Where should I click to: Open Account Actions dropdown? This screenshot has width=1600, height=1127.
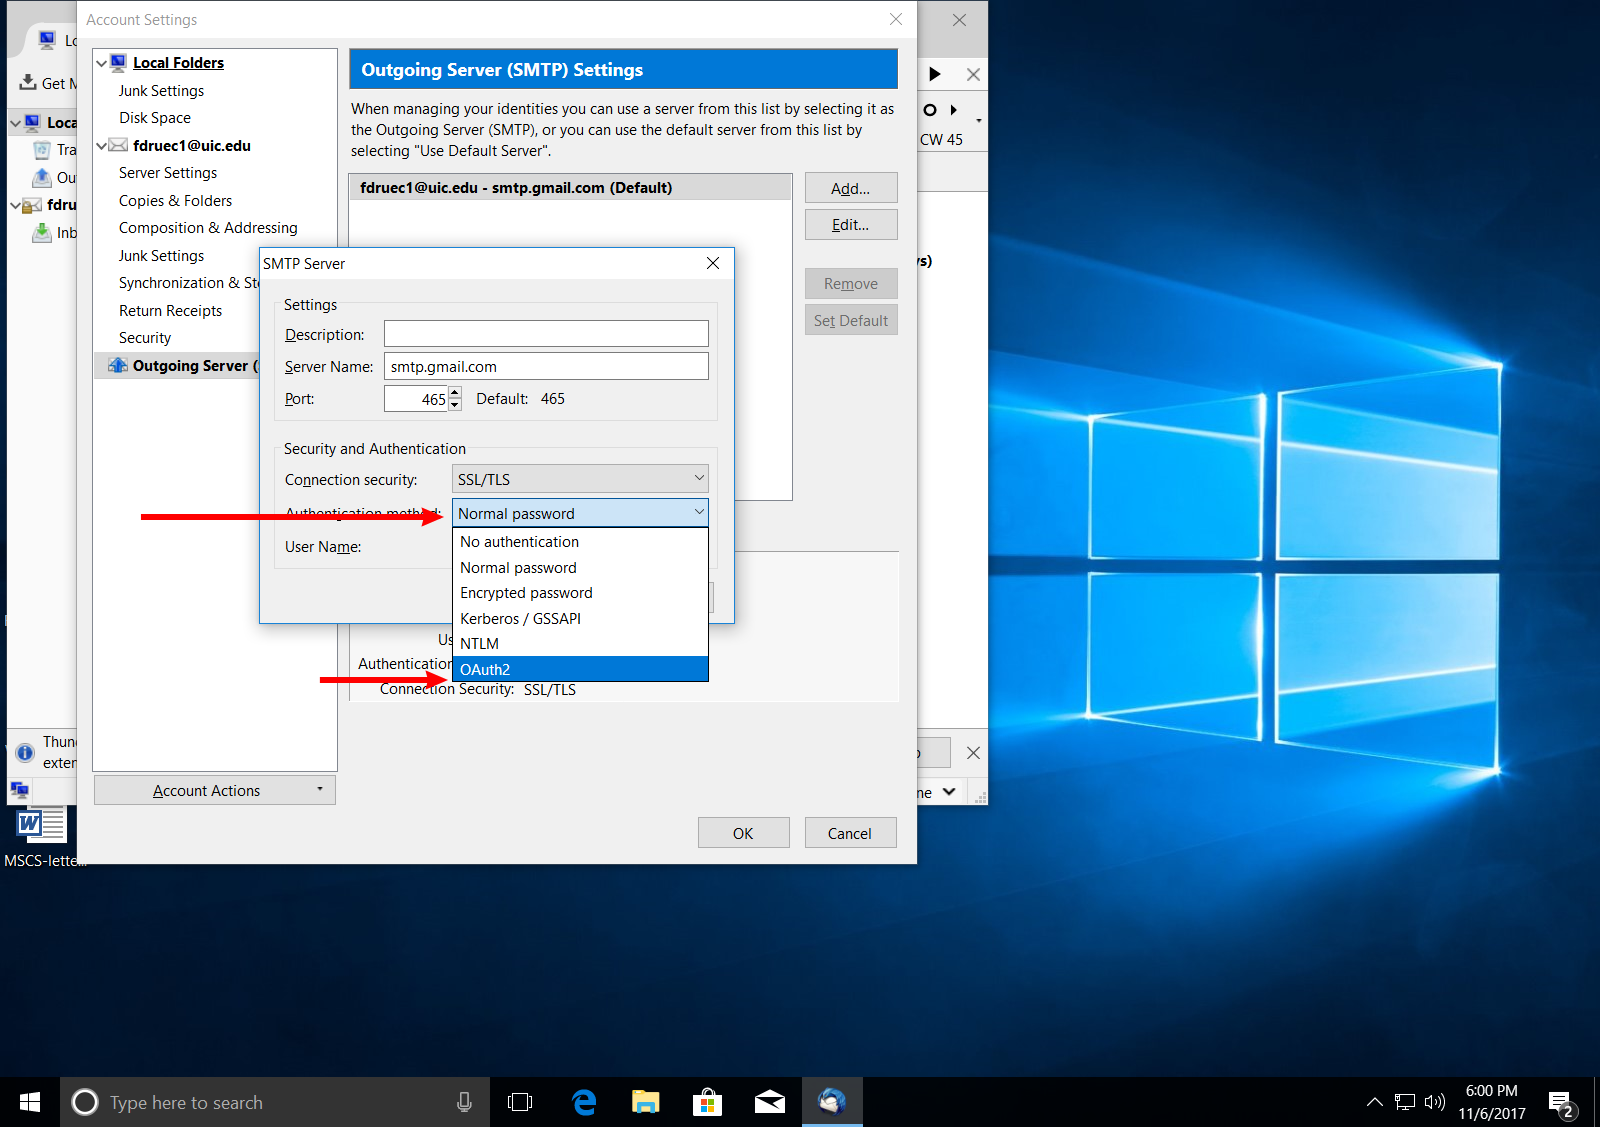tap(214, 790)
